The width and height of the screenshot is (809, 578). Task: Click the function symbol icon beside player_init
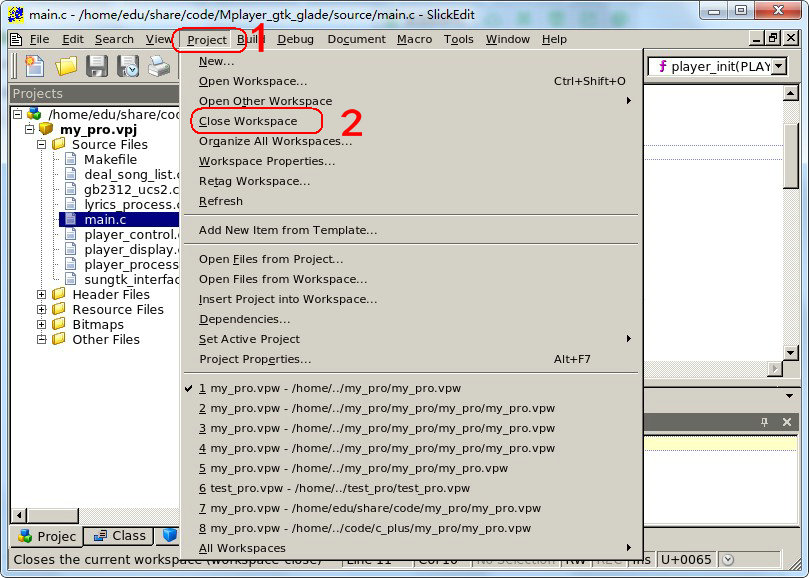pos(662,66)
